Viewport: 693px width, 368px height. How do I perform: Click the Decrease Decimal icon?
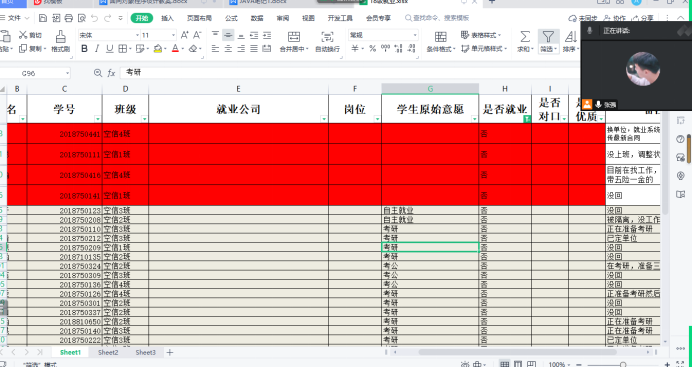(x=412, y=48)
